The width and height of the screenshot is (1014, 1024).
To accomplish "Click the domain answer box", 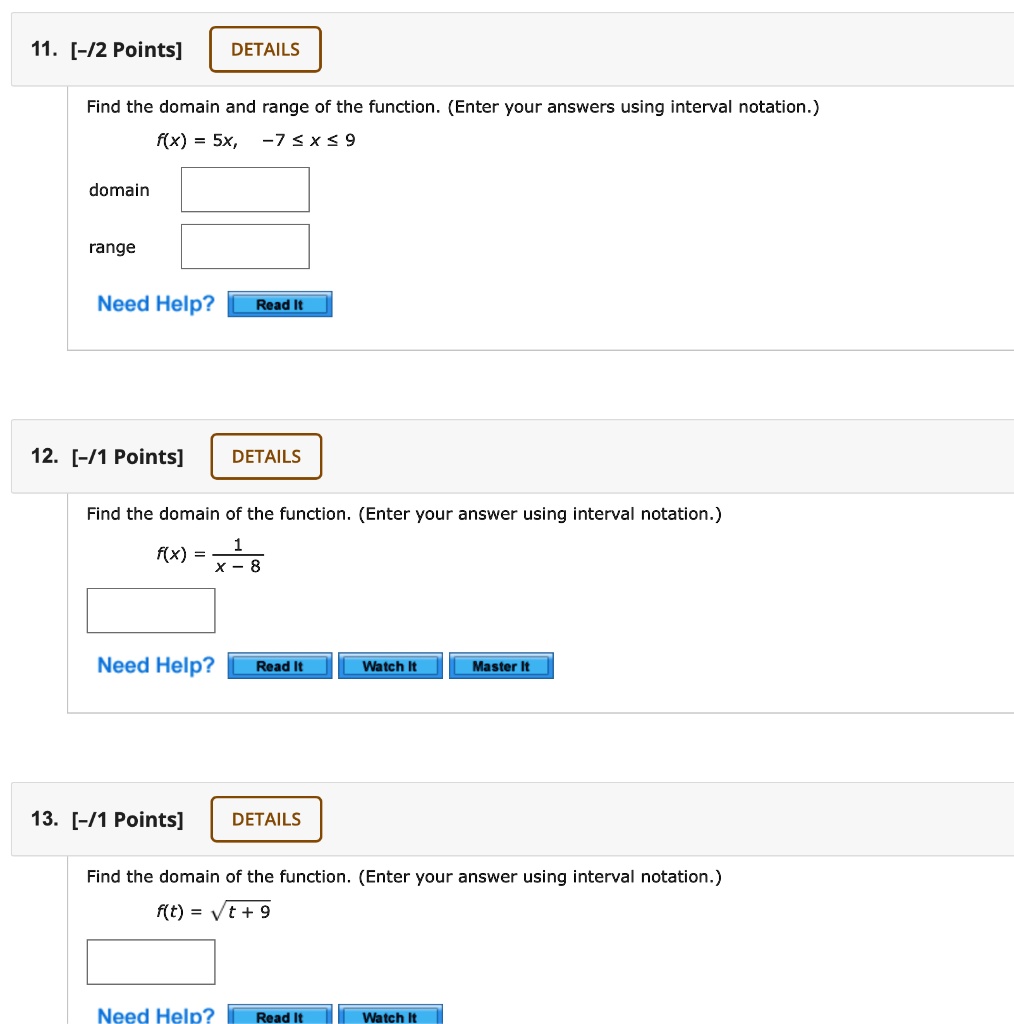I will (245, 190).
